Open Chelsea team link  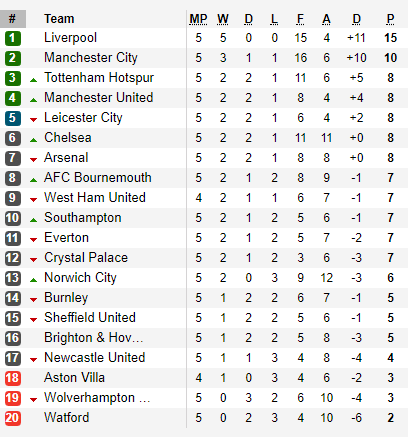click(x=68, y=138)
